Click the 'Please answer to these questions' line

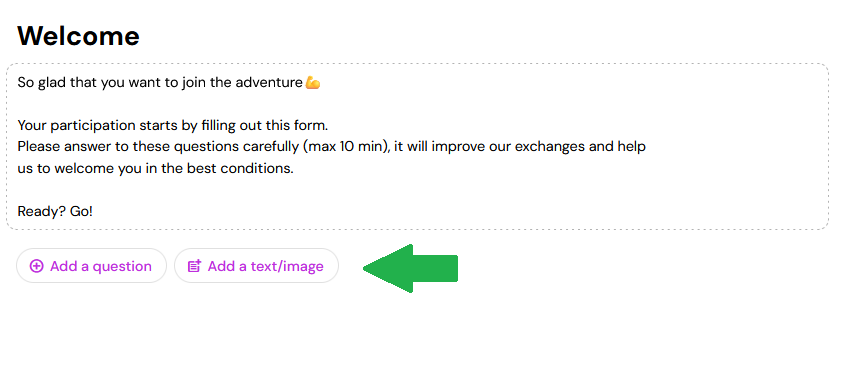(x=331, y=147)
